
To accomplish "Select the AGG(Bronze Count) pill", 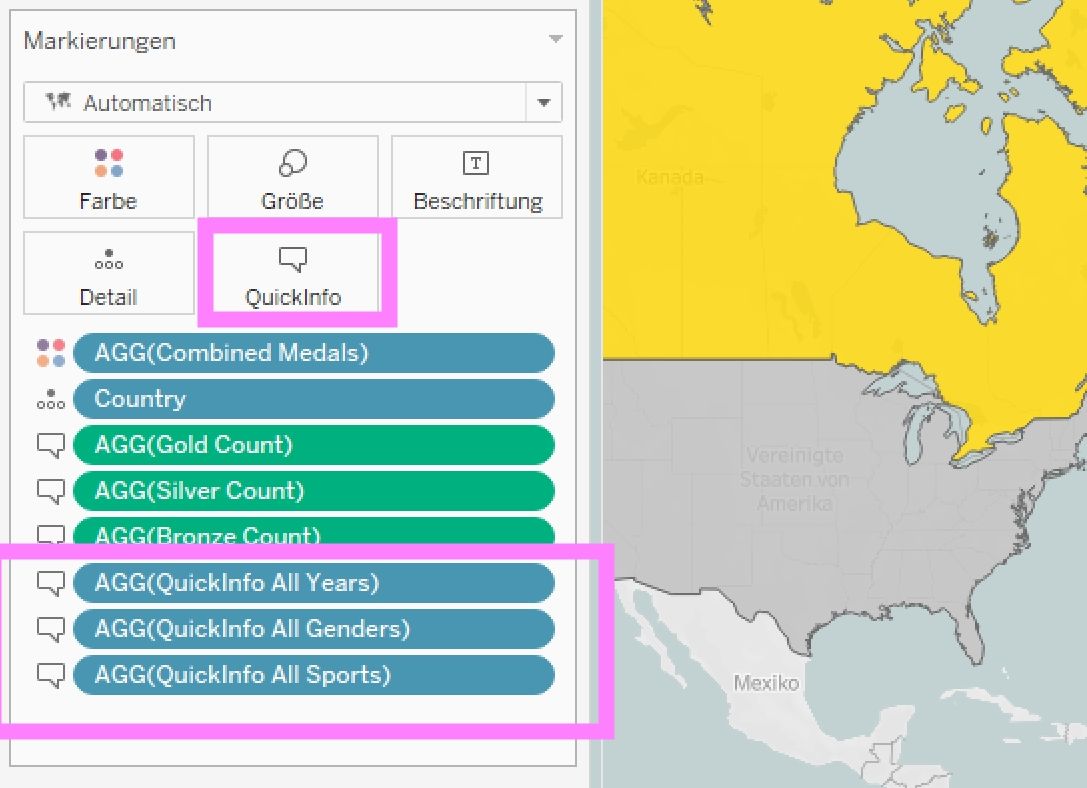I will click(x=313, y=531).
